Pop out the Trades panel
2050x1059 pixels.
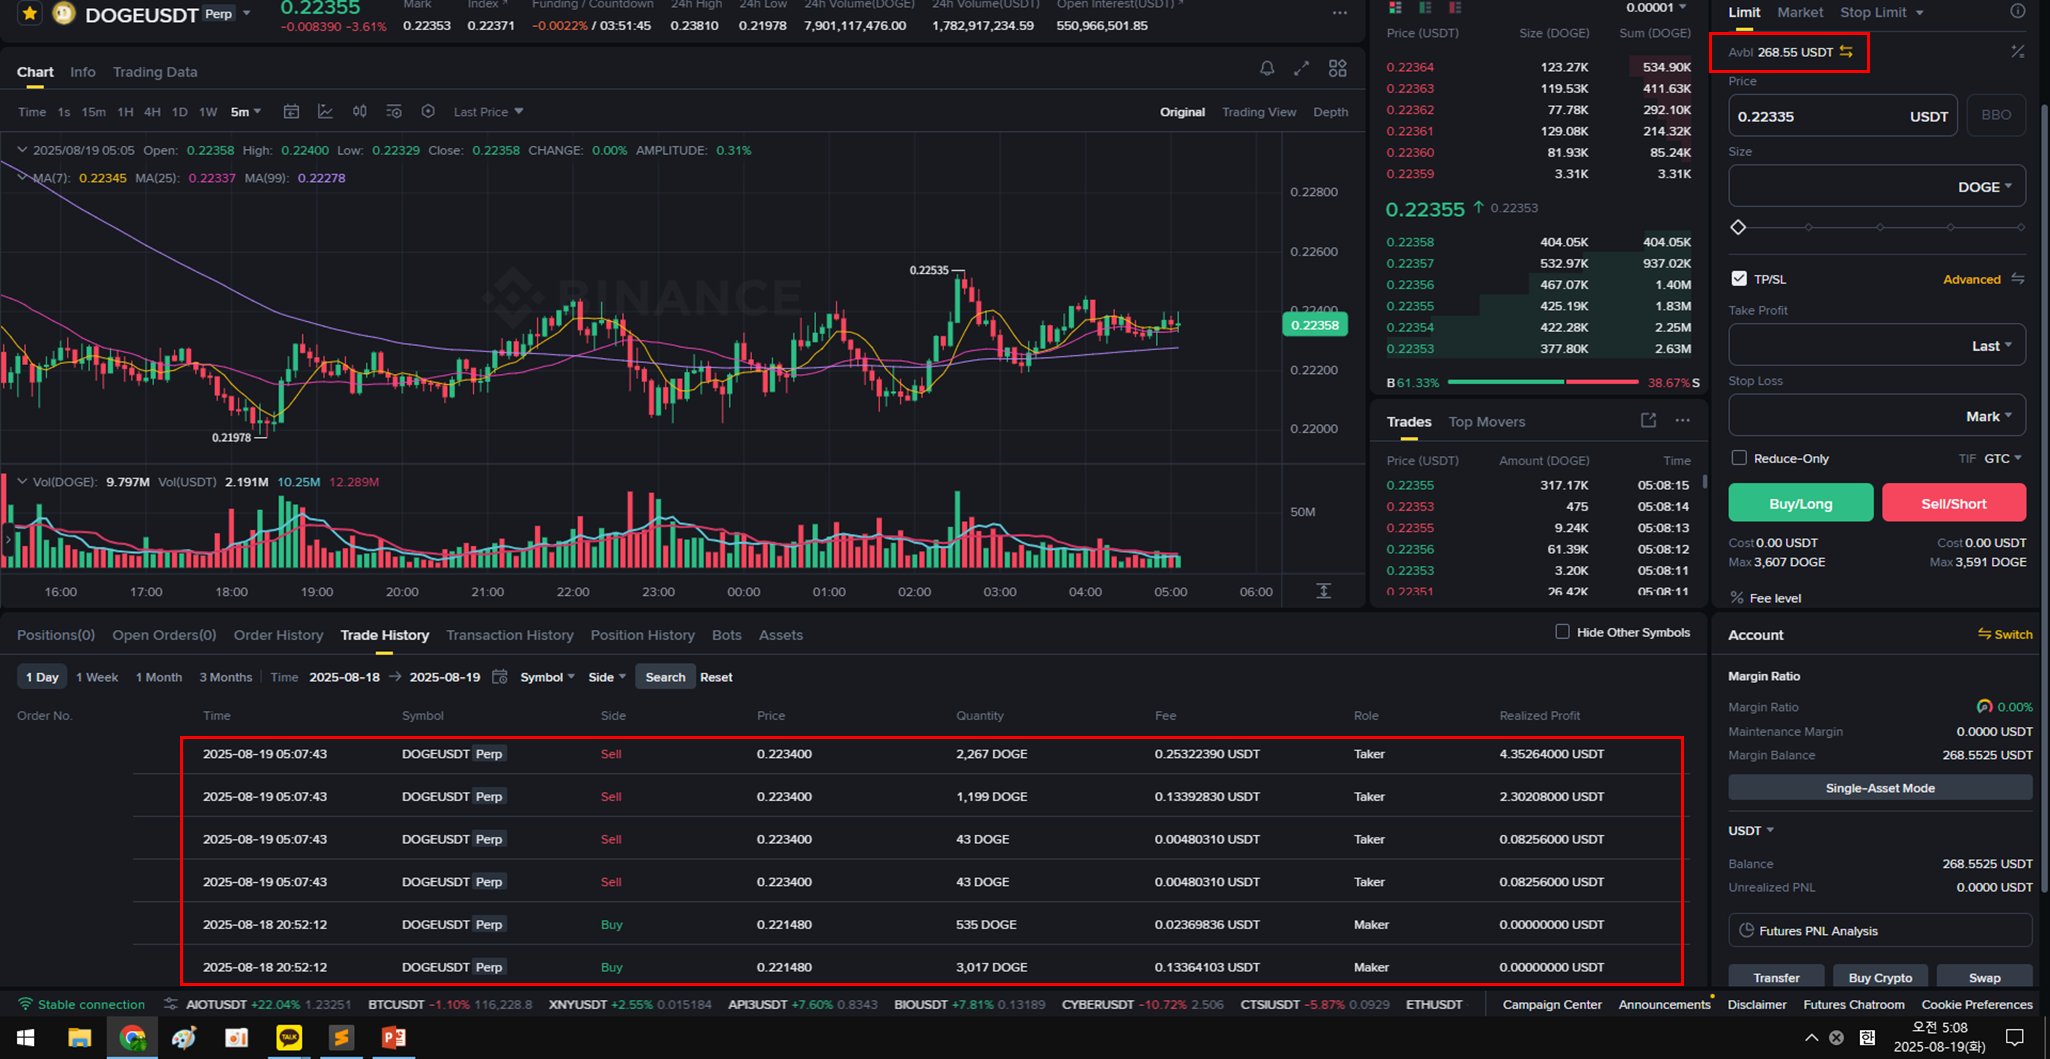[x=1648, y=420]
